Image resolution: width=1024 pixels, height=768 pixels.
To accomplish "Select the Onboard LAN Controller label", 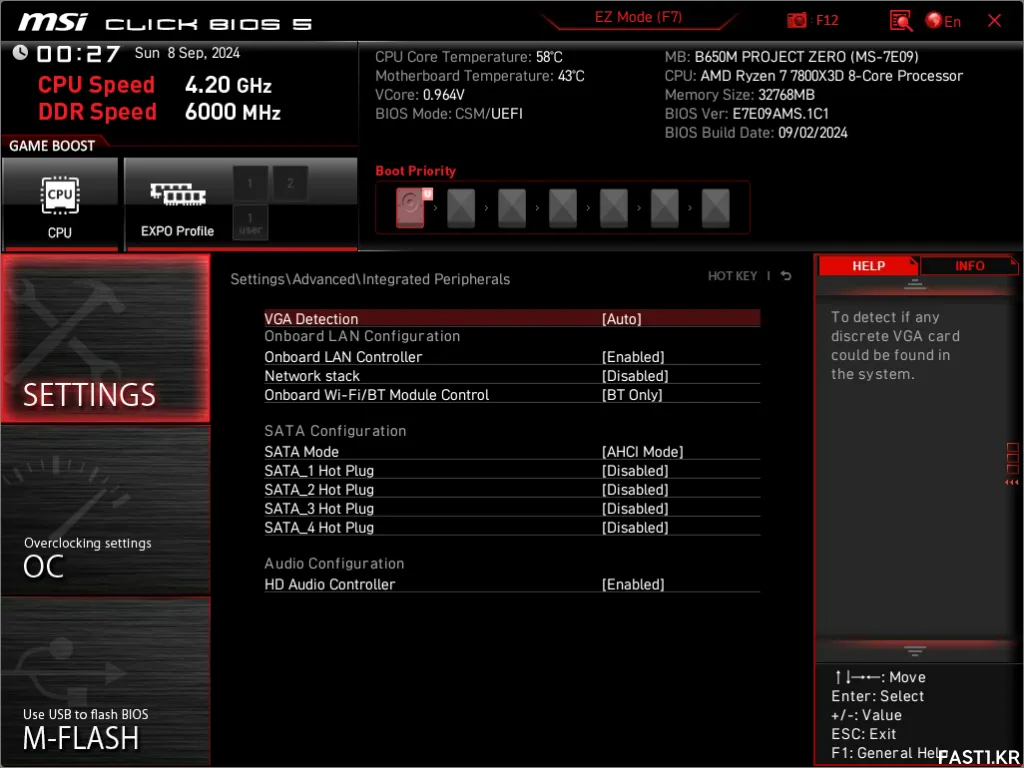I will coord(343,357).
